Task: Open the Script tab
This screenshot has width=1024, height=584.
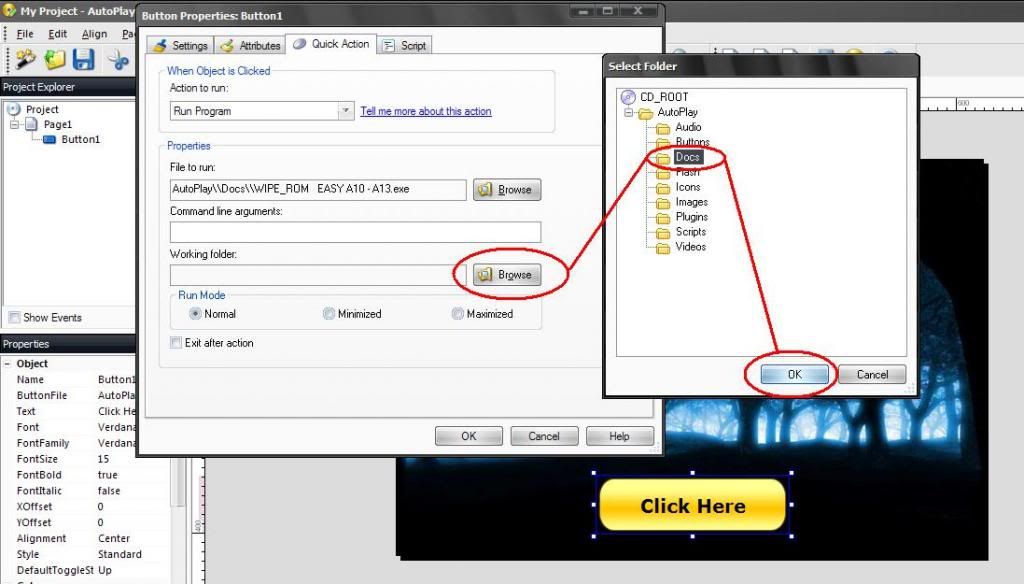Action: coord(404,45)
